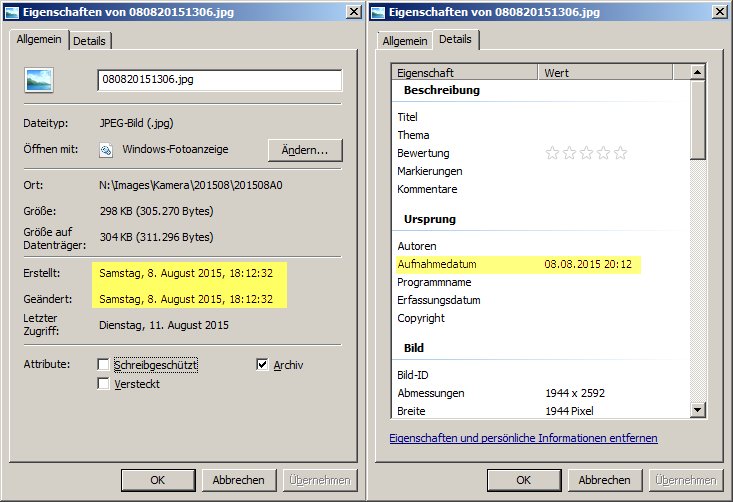This screenshot has width=733, height=502.
Task: Click the Windows-Fotoanzeige app icon
Action: (106, 150)
